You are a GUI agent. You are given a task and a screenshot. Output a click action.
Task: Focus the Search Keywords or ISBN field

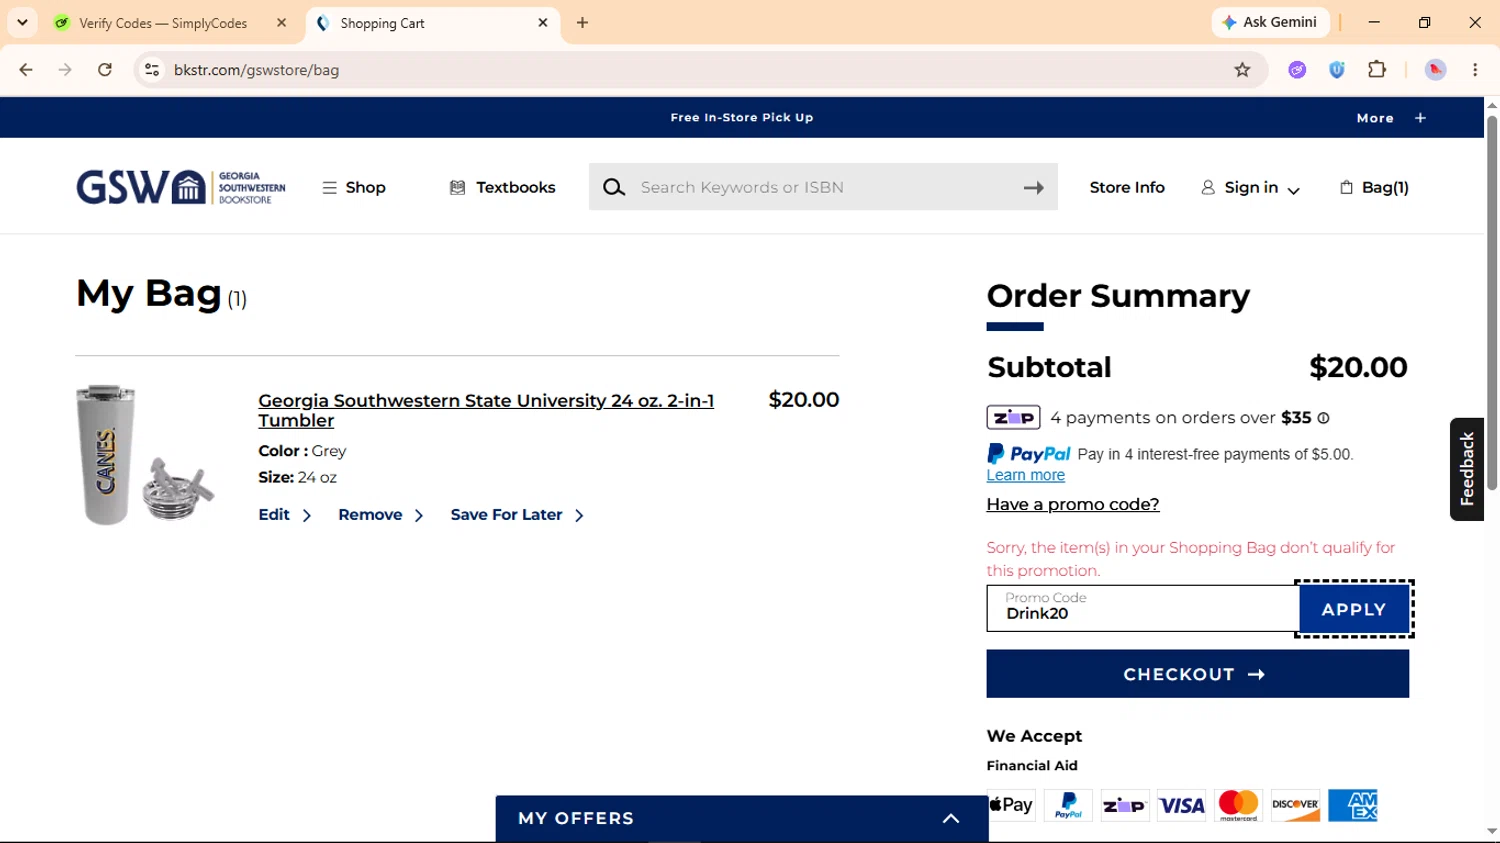point(822,187)
